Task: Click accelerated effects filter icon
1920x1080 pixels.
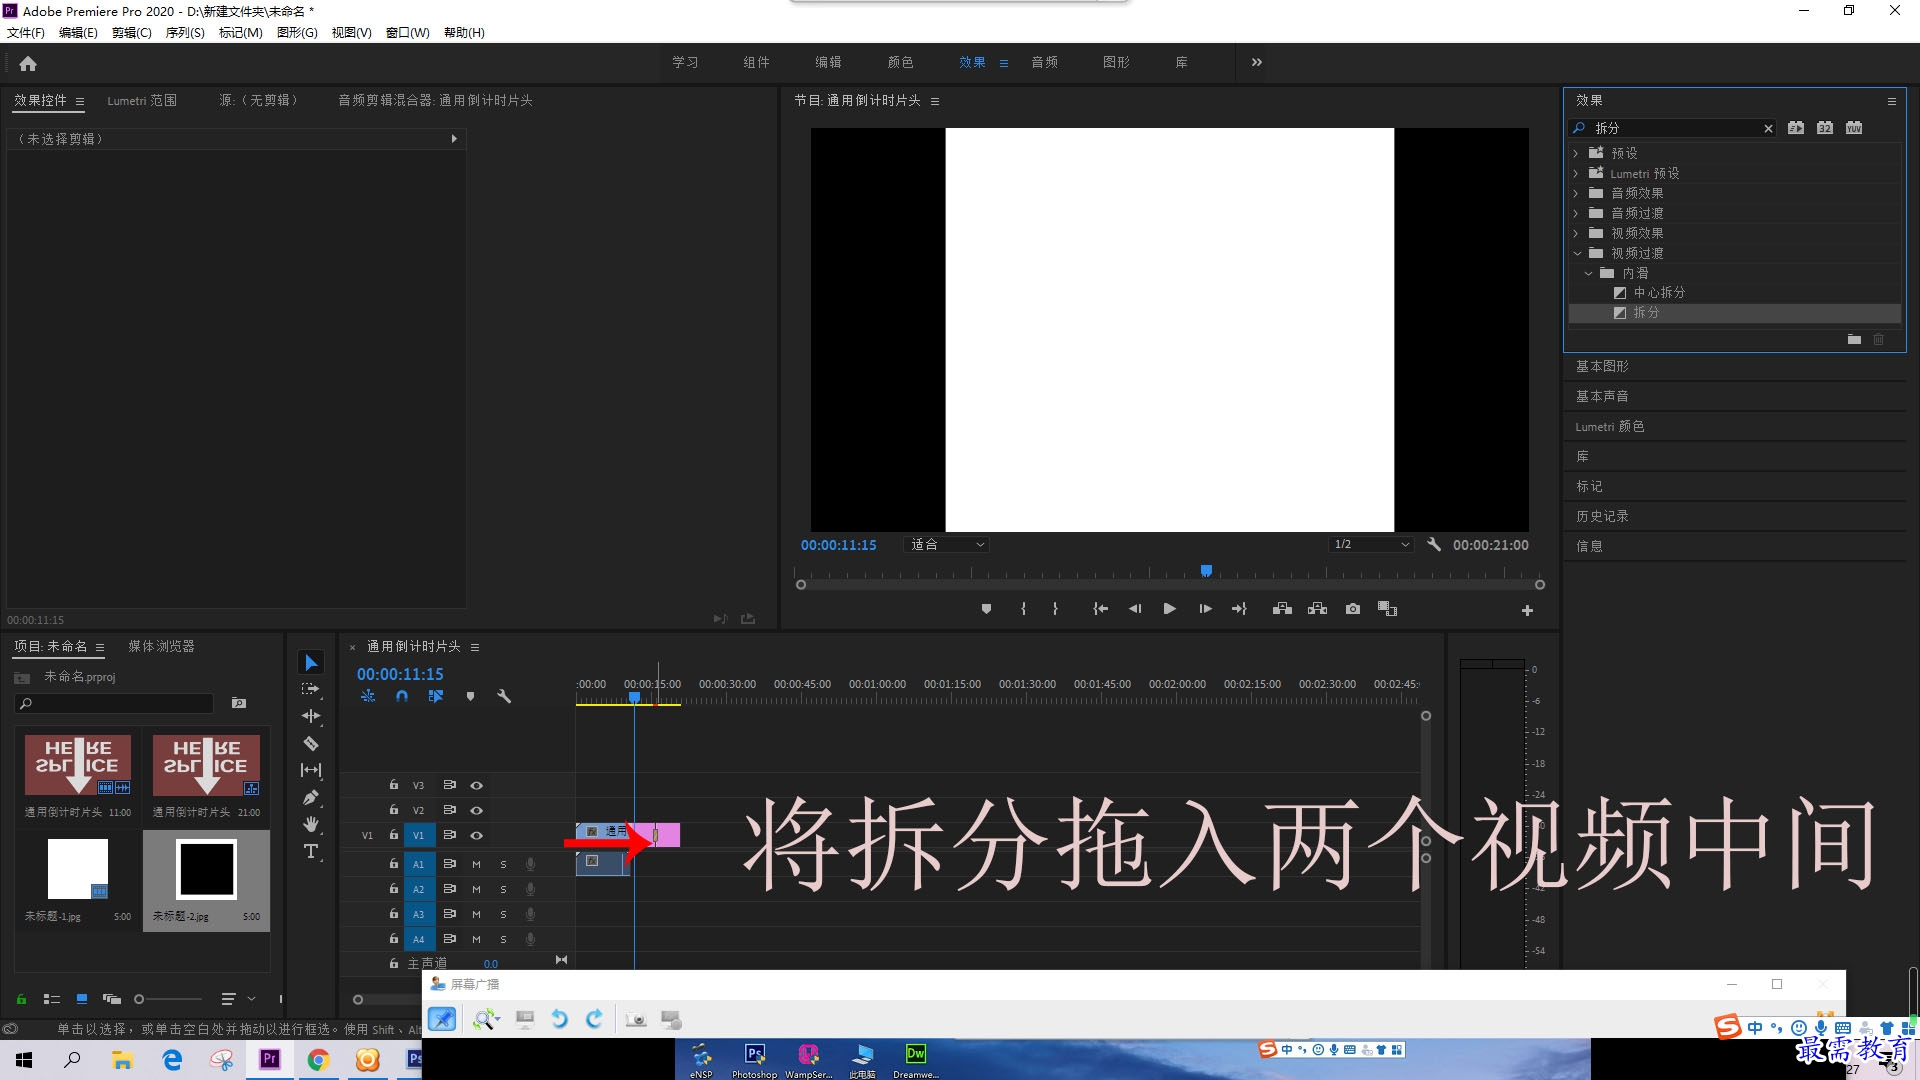Action: (1796, 128)
